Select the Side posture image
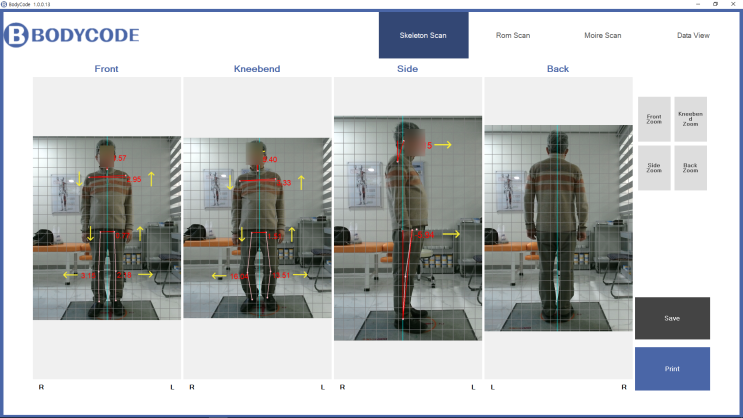 pos(408,228)
